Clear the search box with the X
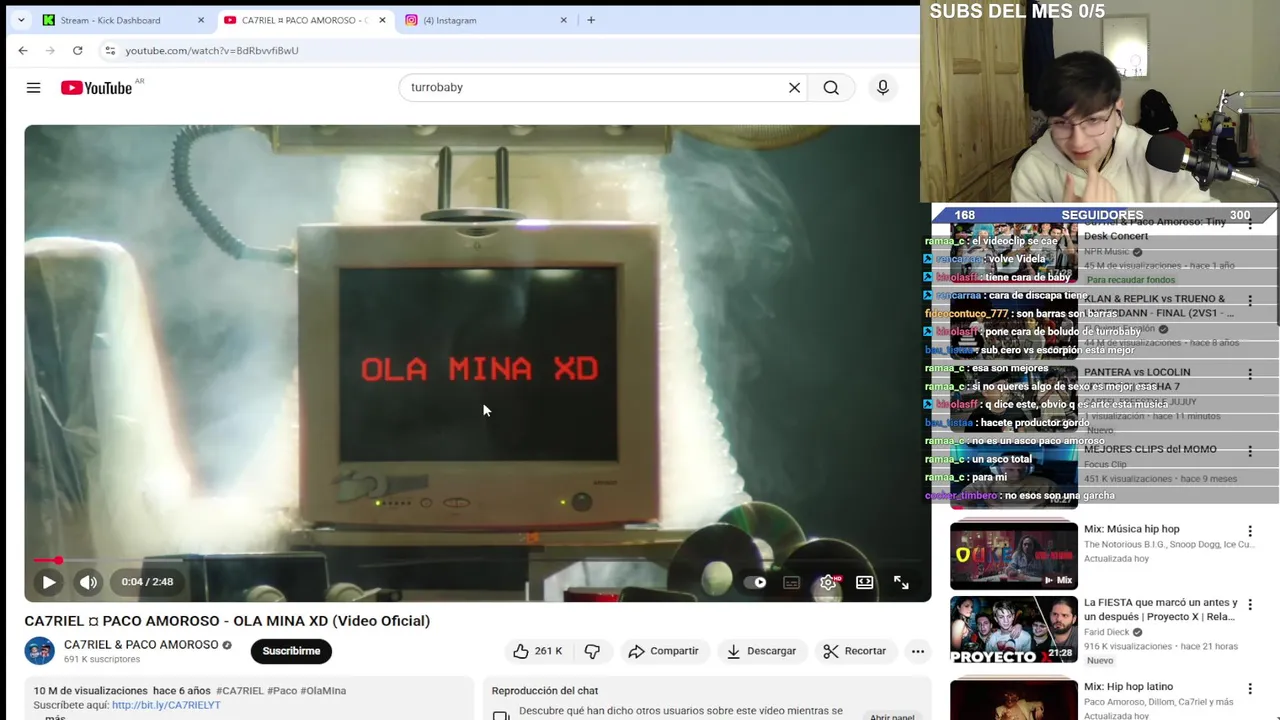 pos(794,88)
